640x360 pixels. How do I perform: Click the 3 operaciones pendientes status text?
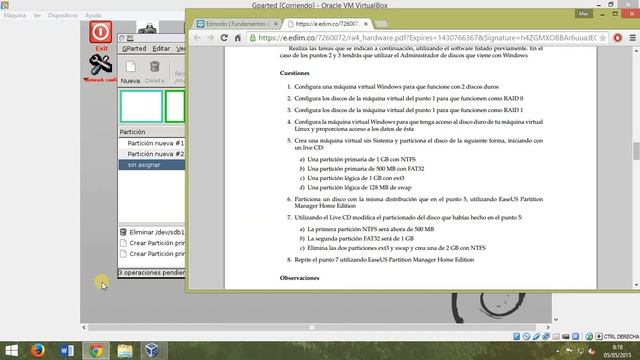click(152, 272)
